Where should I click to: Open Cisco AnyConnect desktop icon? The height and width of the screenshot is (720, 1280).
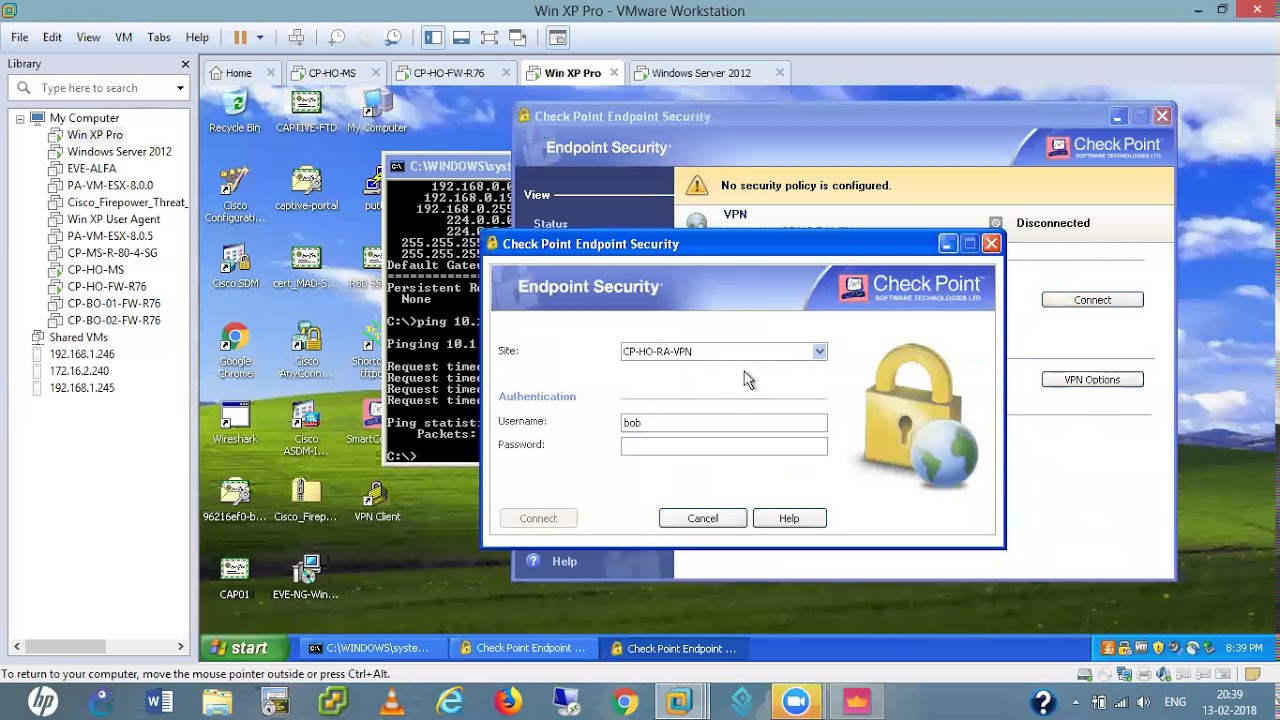tap(306, 350)
